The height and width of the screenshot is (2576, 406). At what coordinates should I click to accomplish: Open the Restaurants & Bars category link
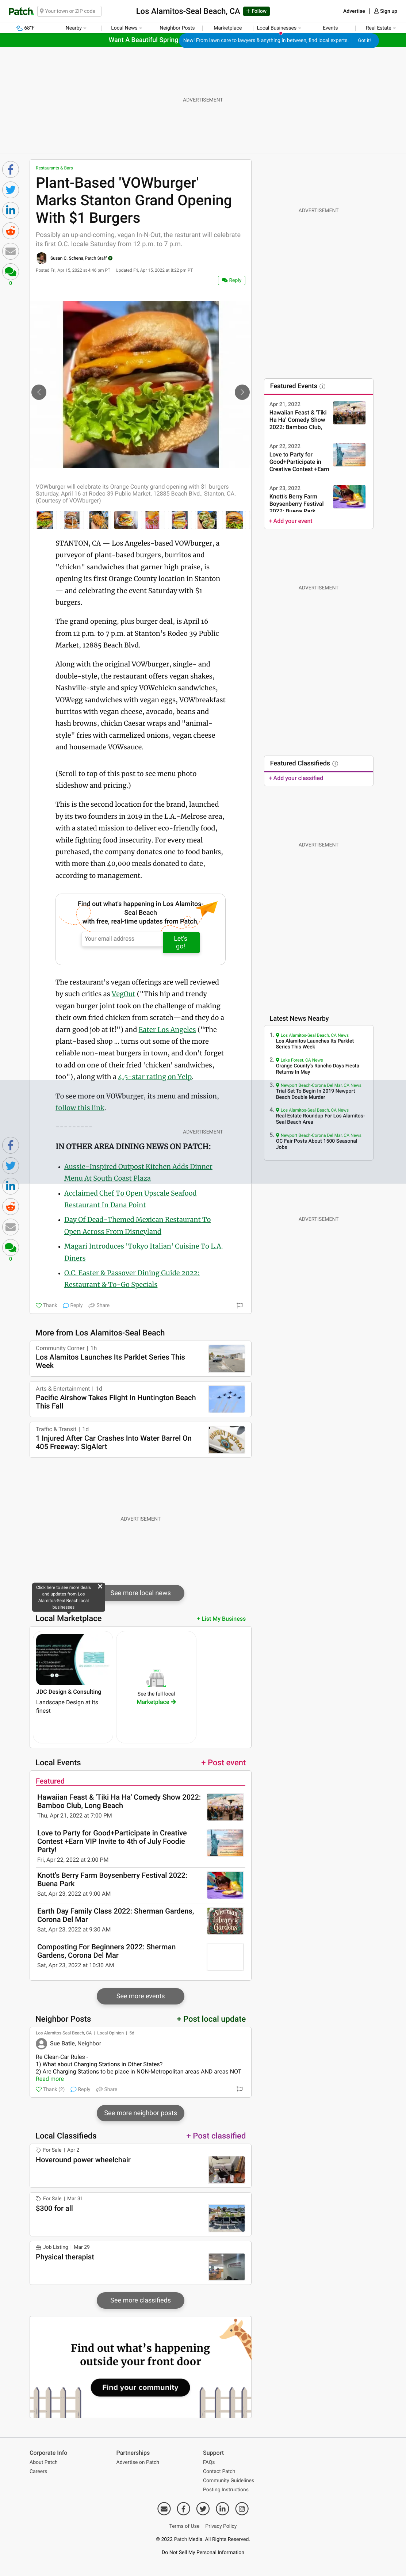pos(54,168)
